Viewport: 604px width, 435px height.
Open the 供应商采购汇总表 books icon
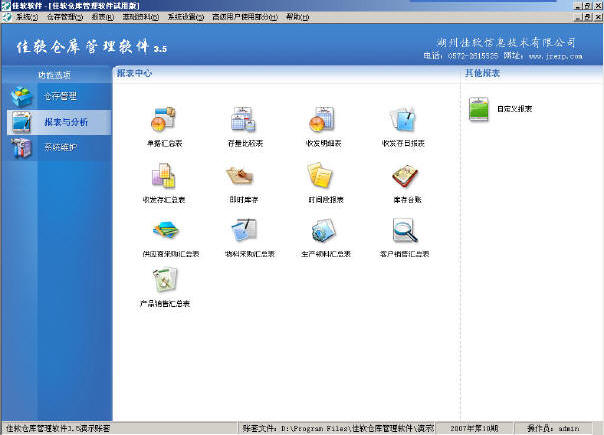click(166, 230)
